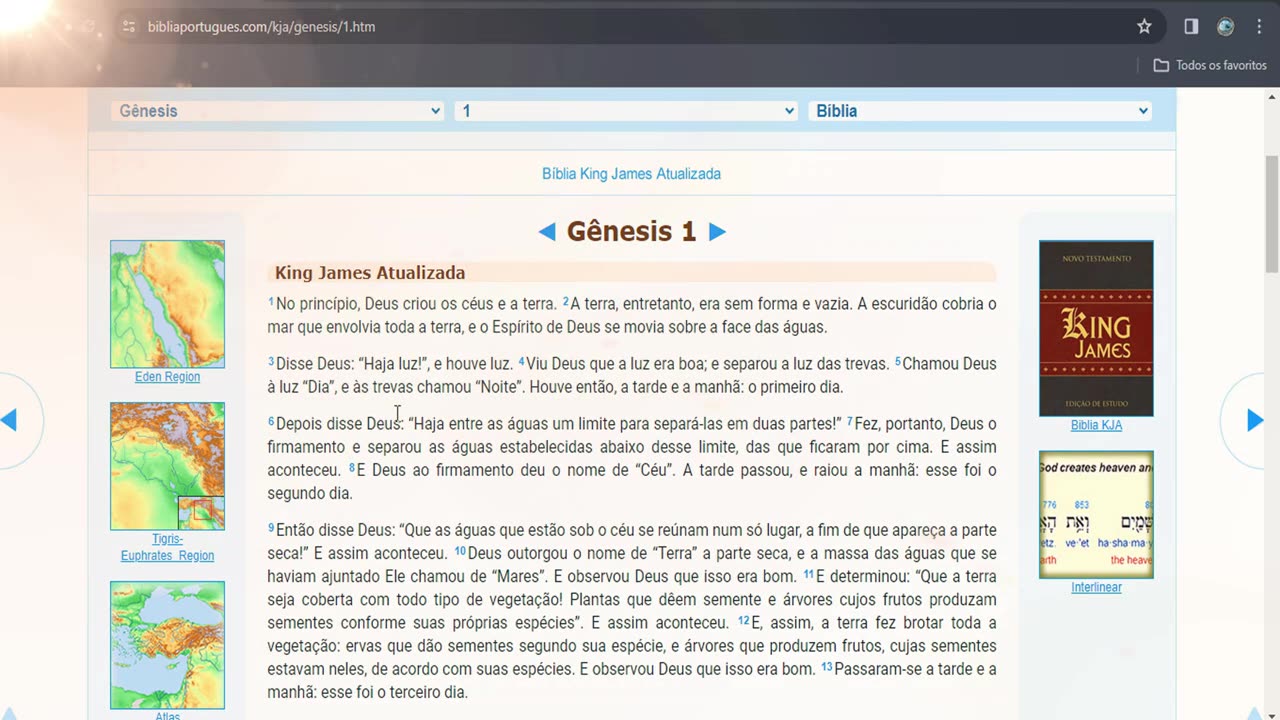Click verse number 11 link
The width and height of the screenshot is (1280, 720).
[x=808, y=574]
